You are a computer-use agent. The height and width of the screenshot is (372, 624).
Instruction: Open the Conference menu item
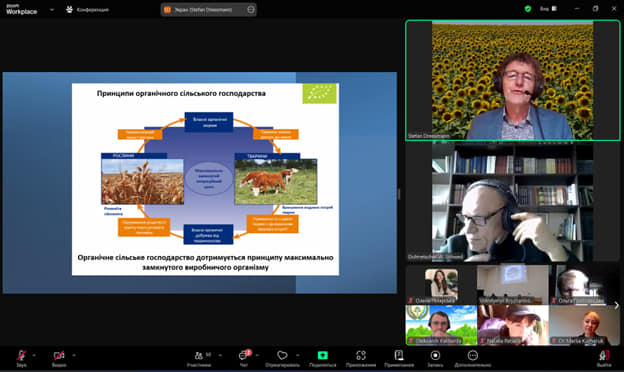click(87, 10)
